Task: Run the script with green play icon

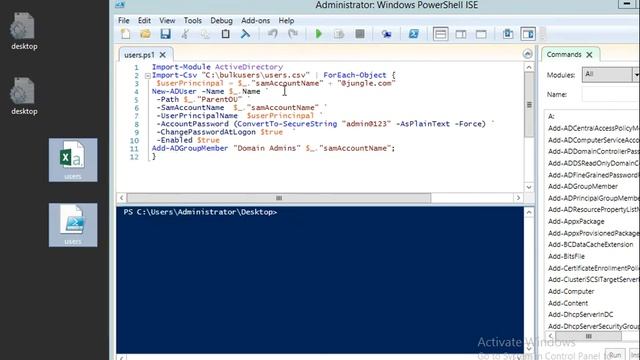Action: (319, 34)
